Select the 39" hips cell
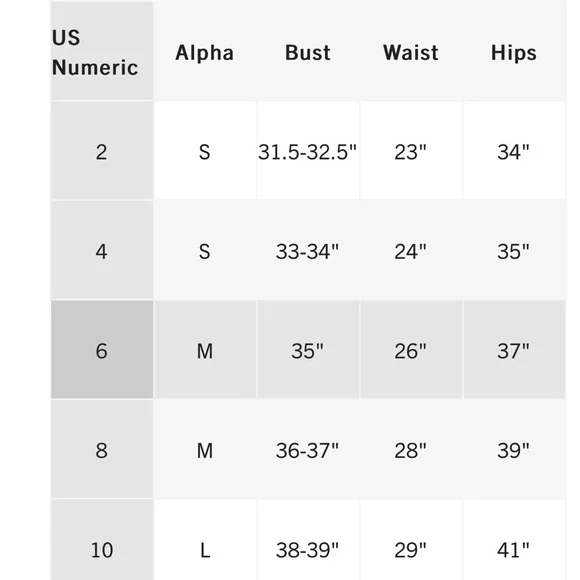Screen dimensions: 580x580 [514, 449]
